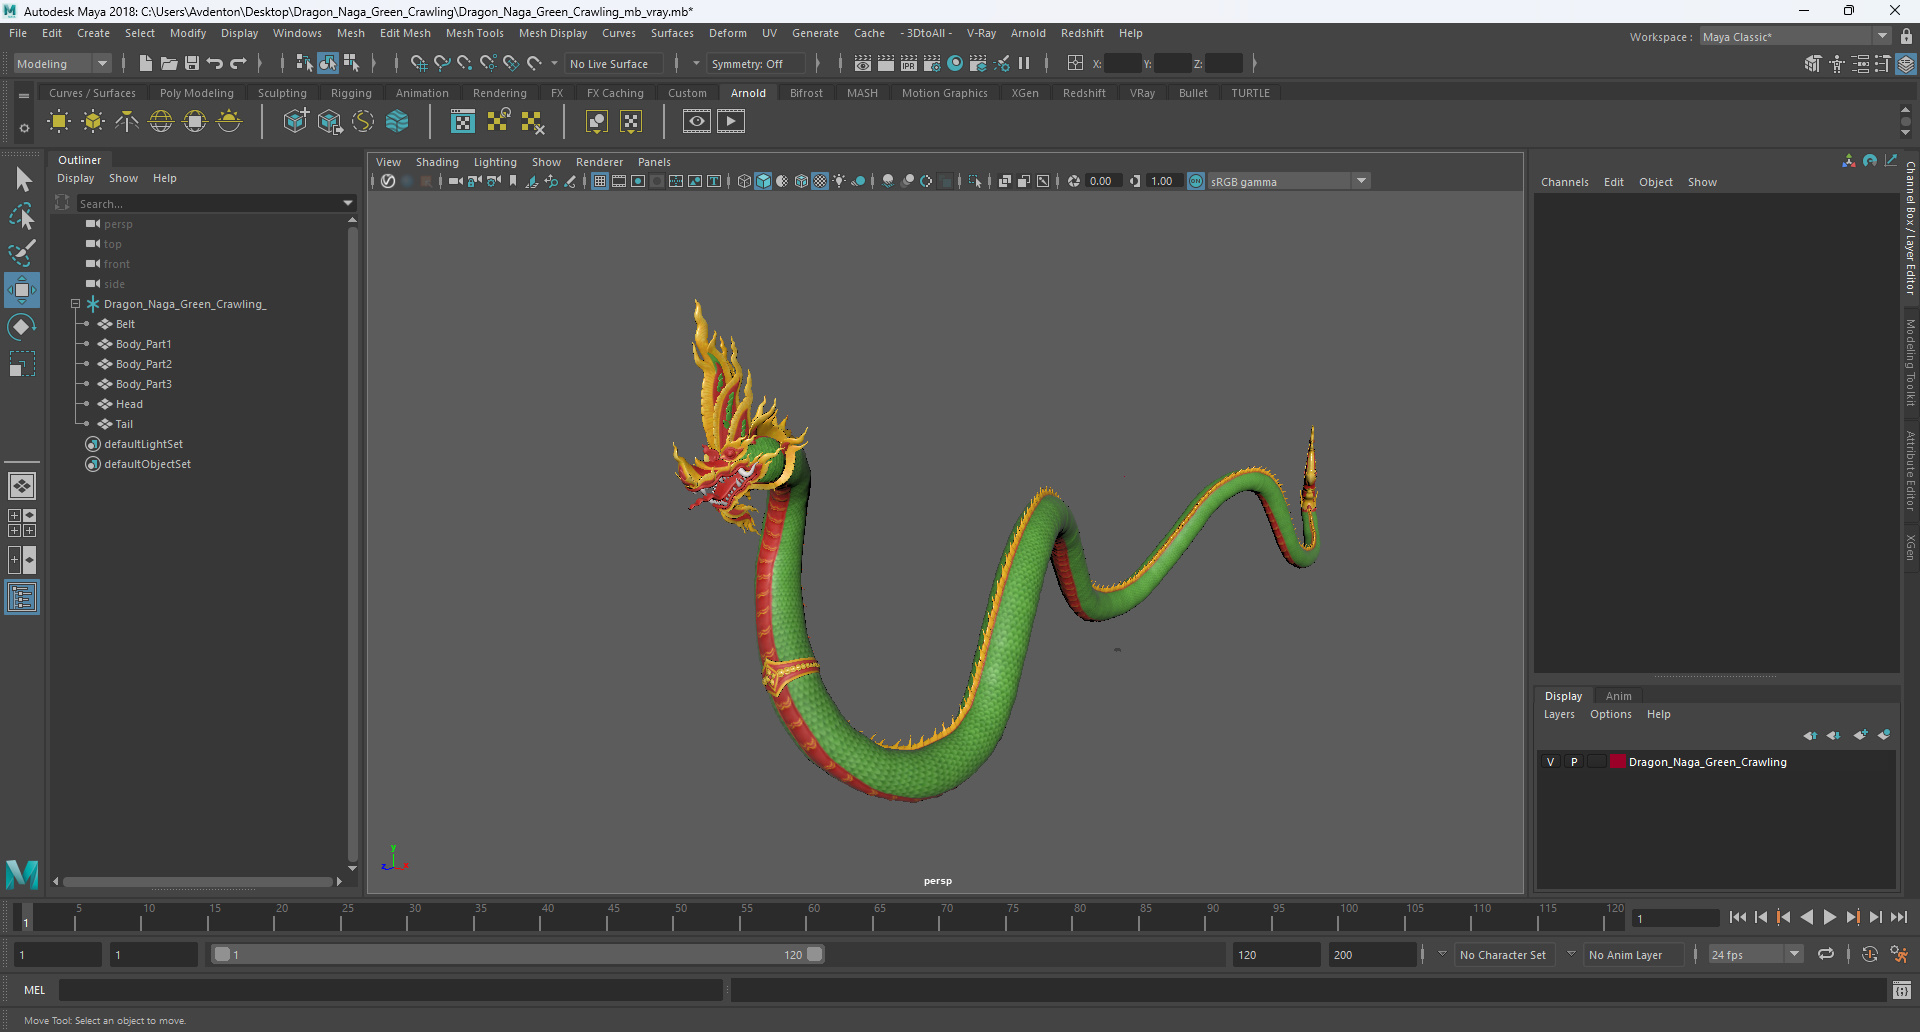Viewport: 1920px width, 1032px height.
Task: Activate the Move tool
Action: [22, 290]
